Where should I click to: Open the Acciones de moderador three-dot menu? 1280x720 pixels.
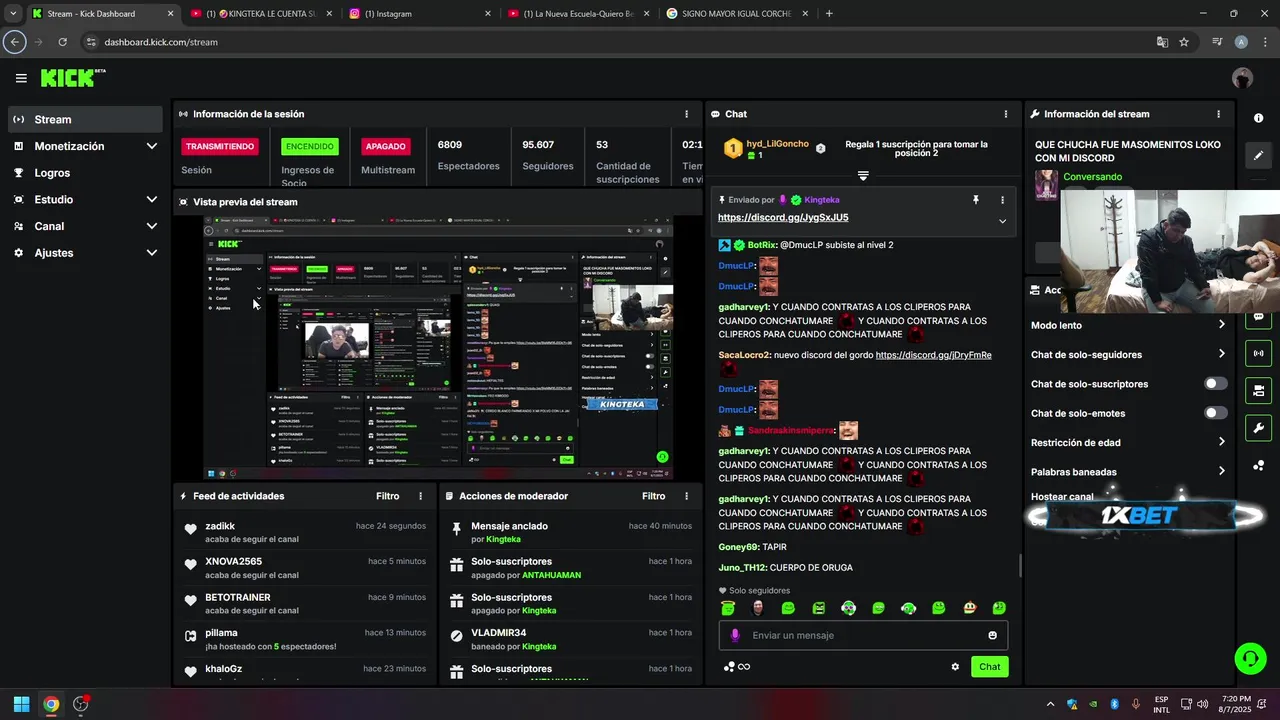point(686,496)
